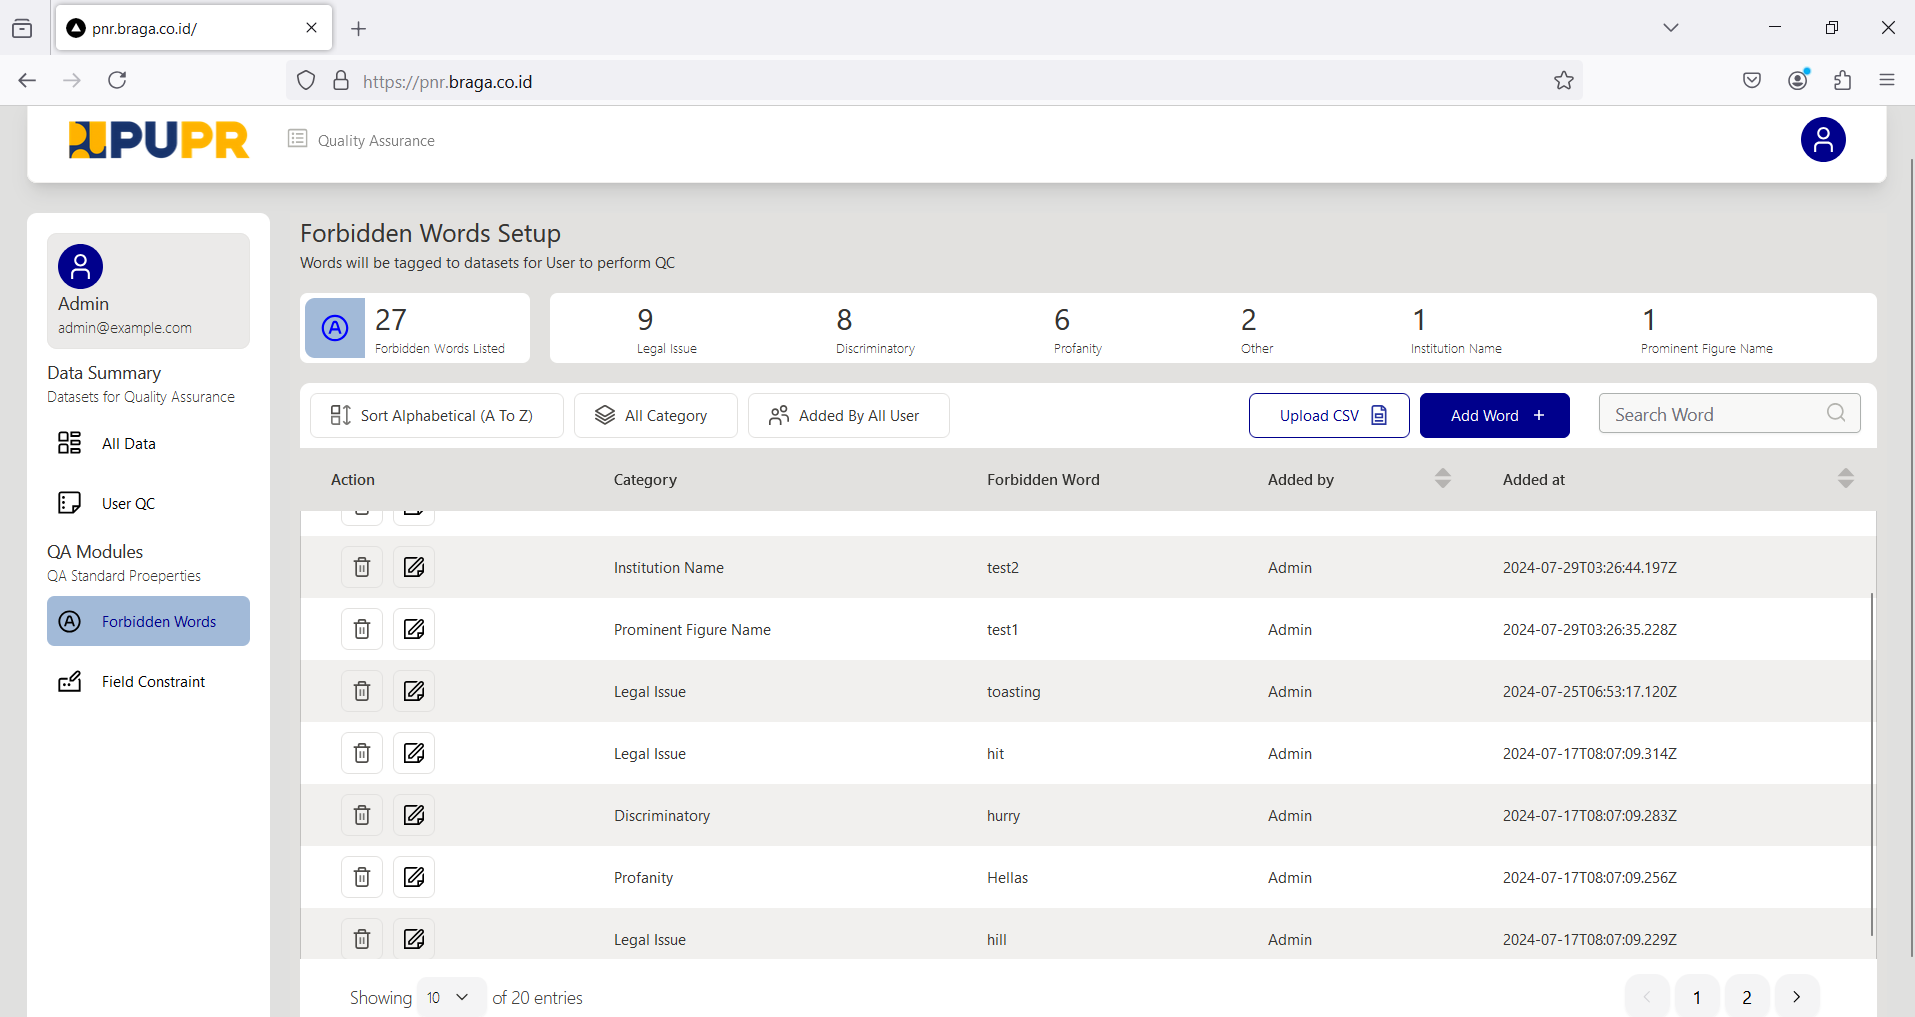Click trash icon for 'Hellas' row
Screen dimensions: 1915x1017
(362, 877)
